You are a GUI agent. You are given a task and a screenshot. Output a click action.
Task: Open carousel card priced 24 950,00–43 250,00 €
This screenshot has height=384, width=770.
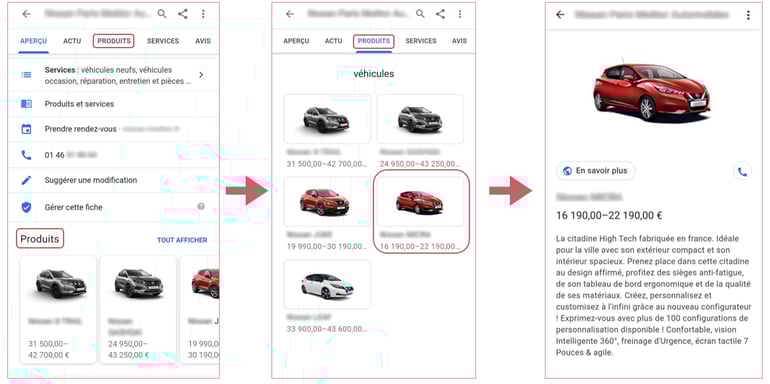pyautogui.click(x=138, y=309)
